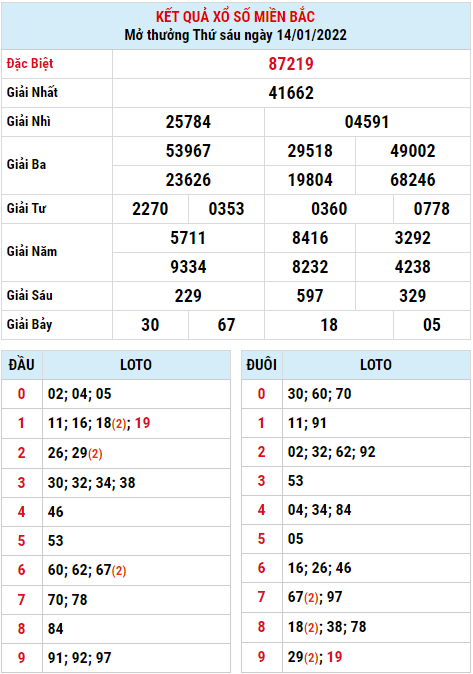Image resolution: width=473 pixels, height=674 pixels.
Task: Select fifth prize number 4238
Action: click(413, 267)
